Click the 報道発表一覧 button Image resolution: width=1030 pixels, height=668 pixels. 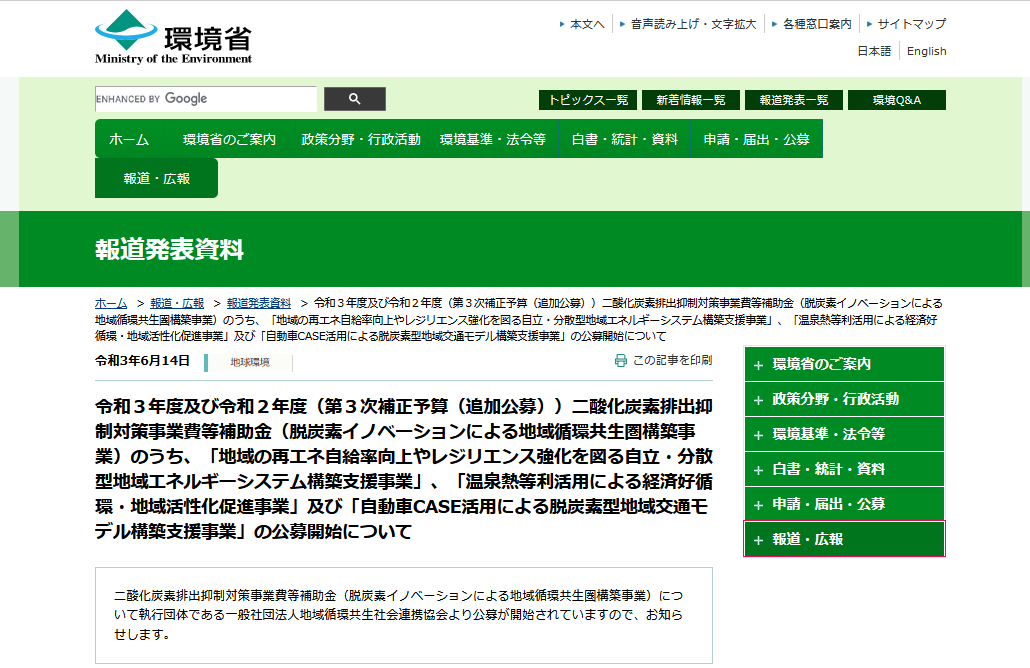click(794, 100)
